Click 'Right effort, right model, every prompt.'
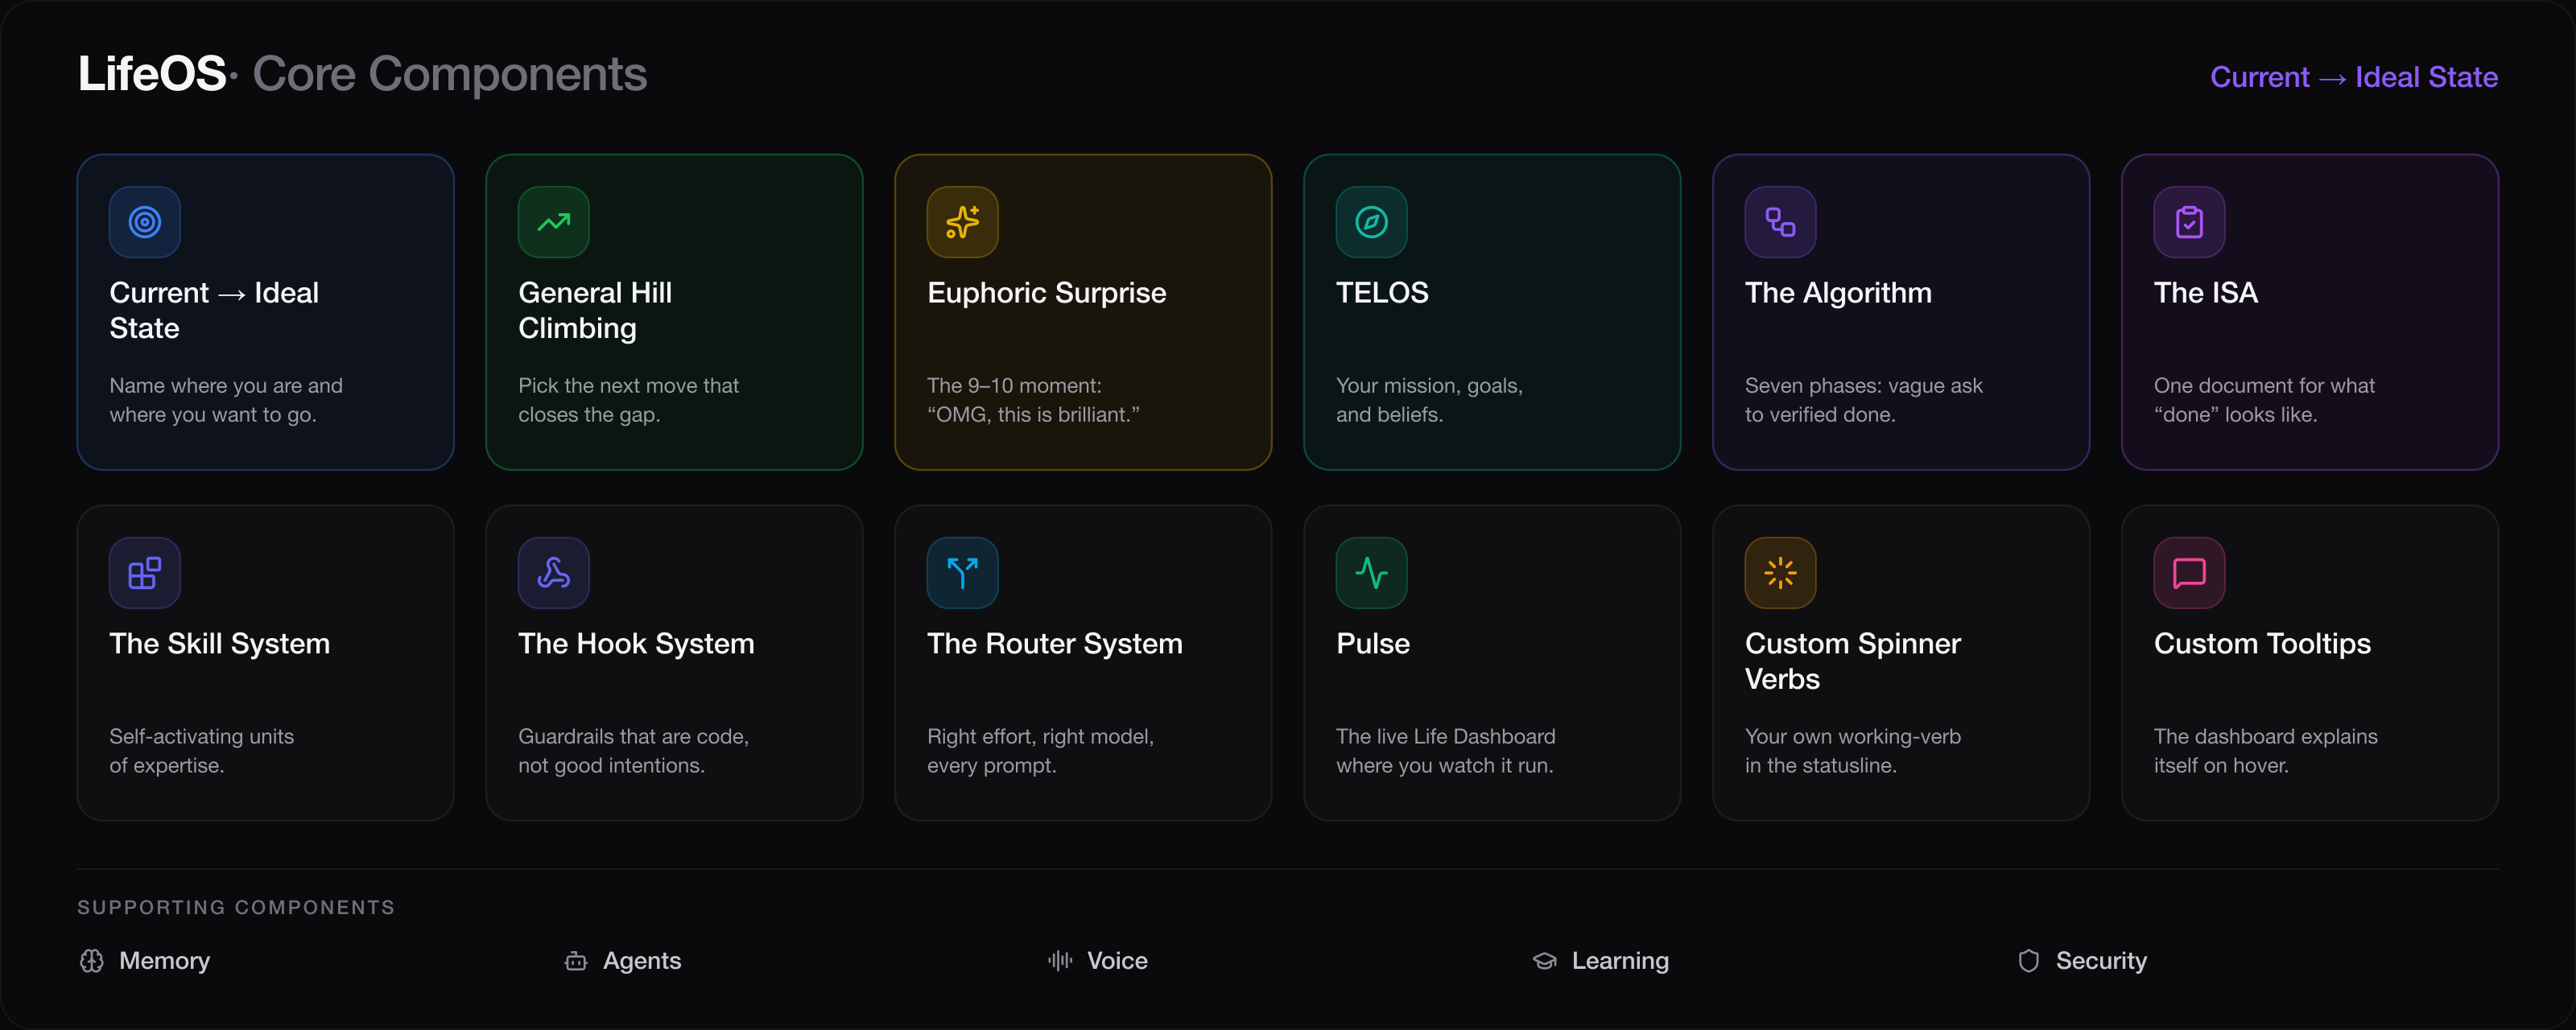The width and height of the screenshot is (2576, 1030). coord(1040,751)
